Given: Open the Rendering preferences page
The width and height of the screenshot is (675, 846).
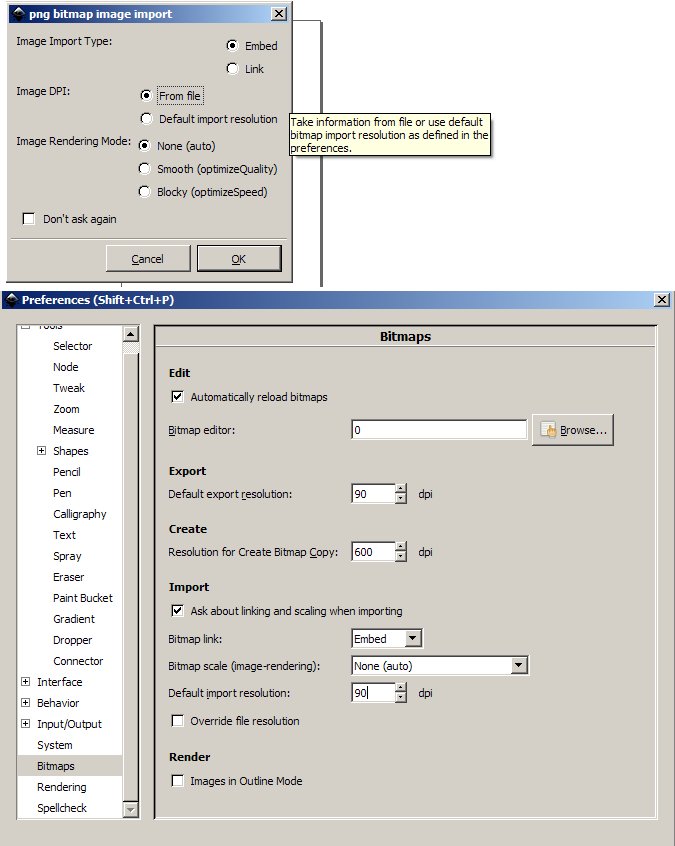Looking at the screenshot, I should pos(62,787).
